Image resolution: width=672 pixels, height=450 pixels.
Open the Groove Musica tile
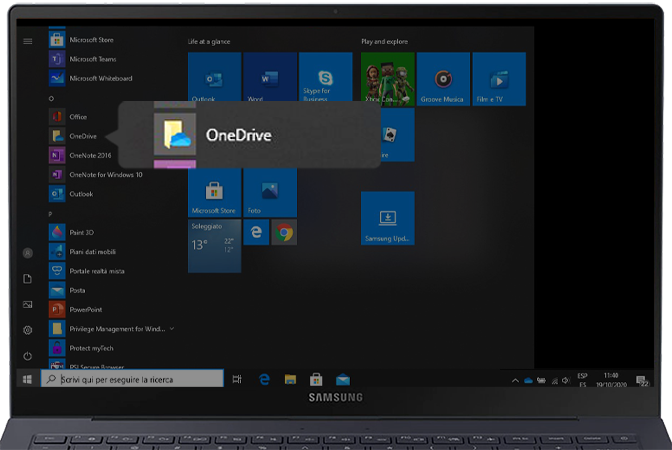443,79
